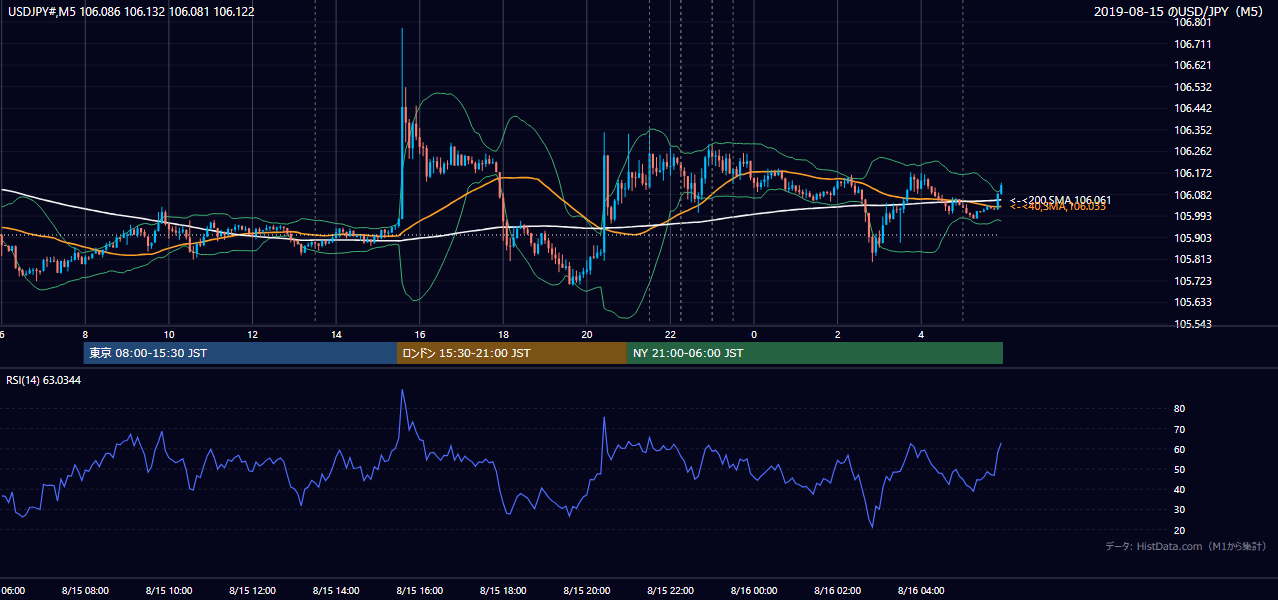Select the 8/15 08:00 date axis label
The image size is (1278, 600).
[x=85, y=591]
